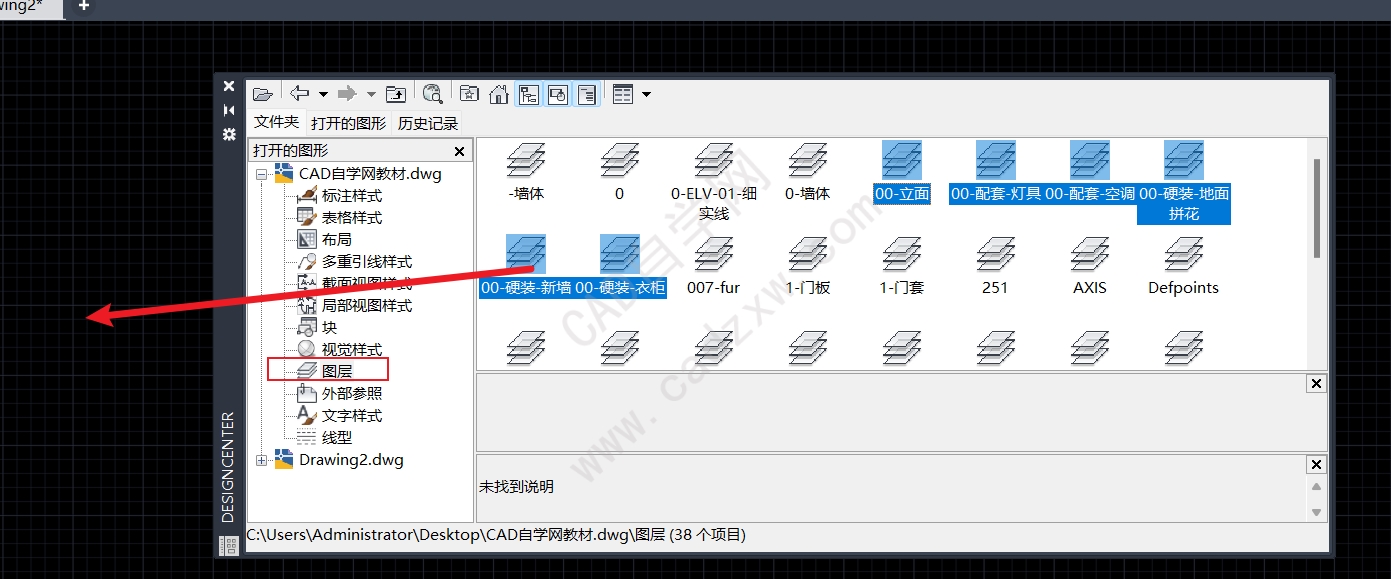The width and height of the screenshot is (1391, 579).
Task: Open the Back history dropdown arrow
Action: coord(323,95)
